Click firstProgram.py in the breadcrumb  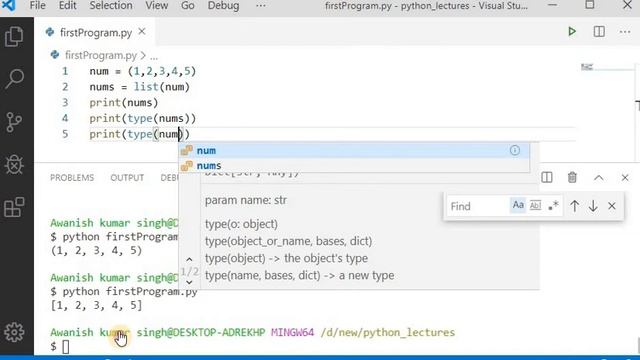pos(101,55)
